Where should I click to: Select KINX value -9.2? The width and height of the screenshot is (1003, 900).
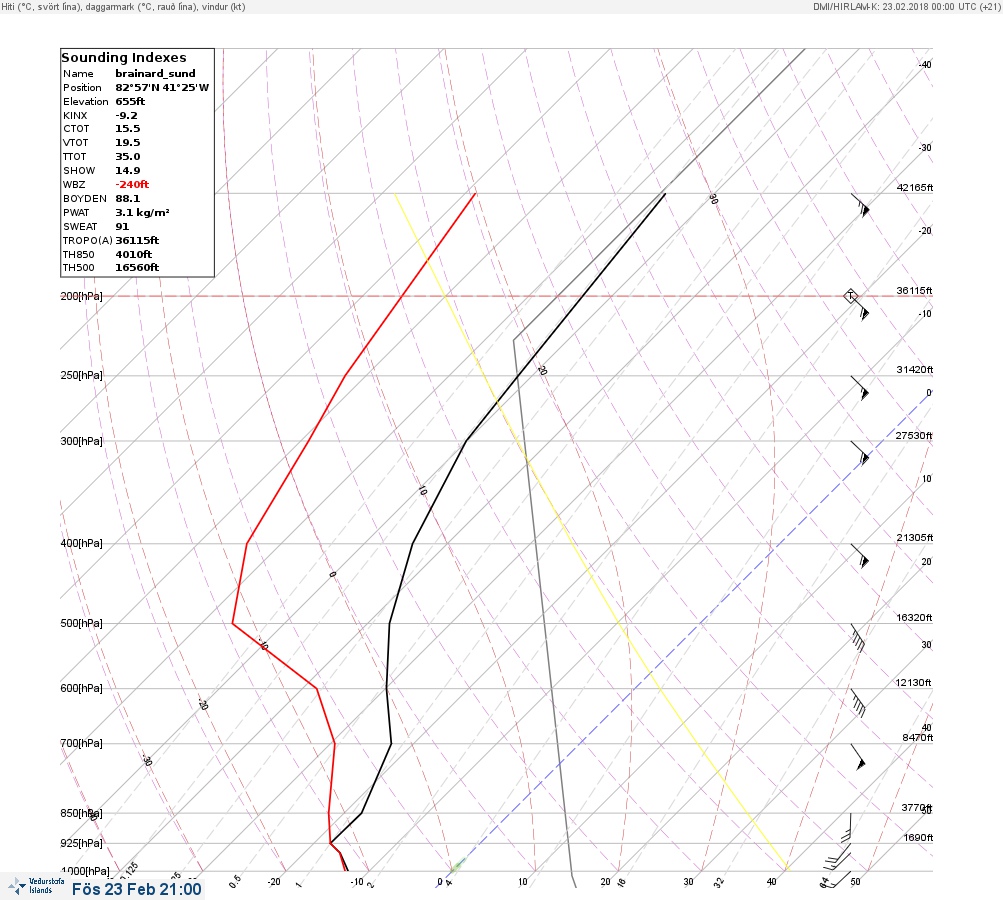pos(126,116)
